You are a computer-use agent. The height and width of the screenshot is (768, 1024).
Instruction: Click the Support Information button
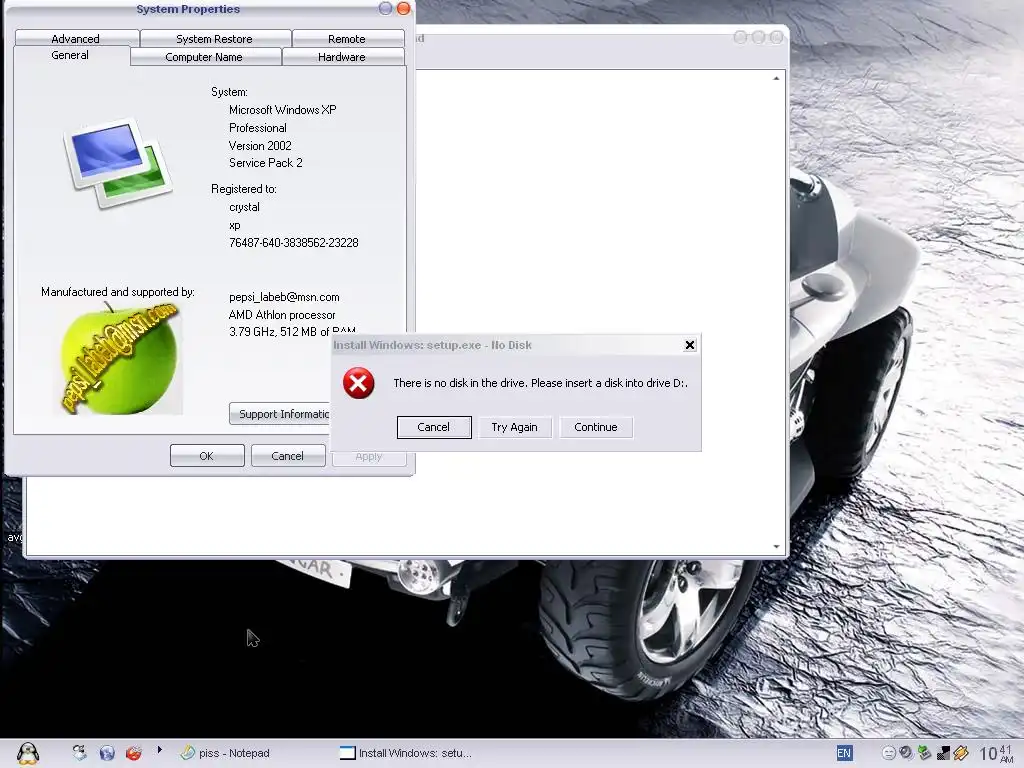(x=281, y=414)
